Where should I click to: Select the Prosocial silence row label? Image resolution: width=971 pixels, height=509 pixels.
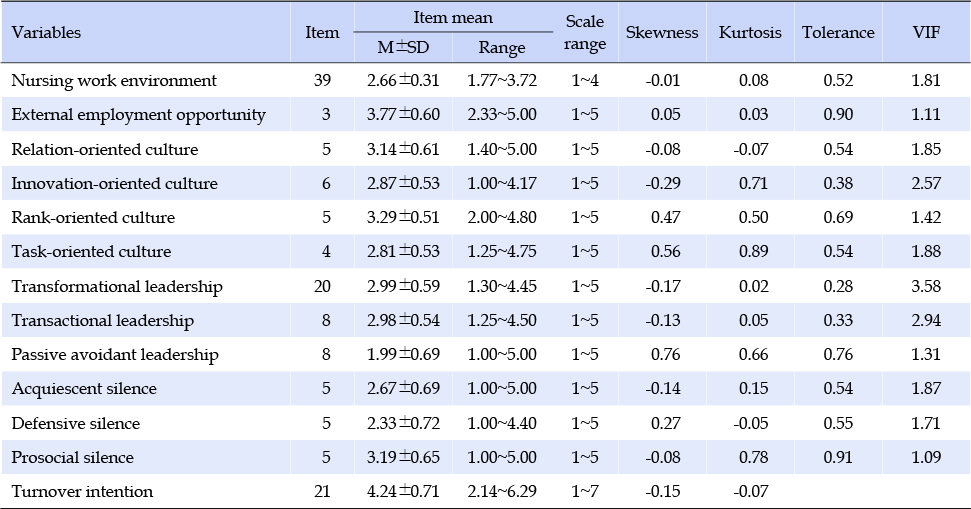click(x=72, y=458)
